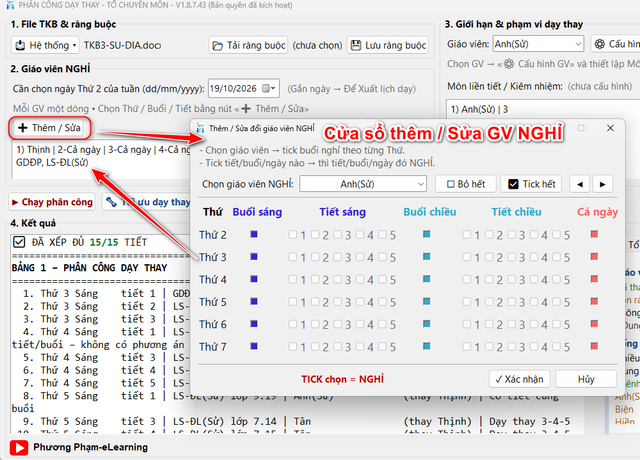Screen dimensions: 640x460
Task: Click the Tối ưu dạy thay wrench button
Action: click(x=147, y=202)
